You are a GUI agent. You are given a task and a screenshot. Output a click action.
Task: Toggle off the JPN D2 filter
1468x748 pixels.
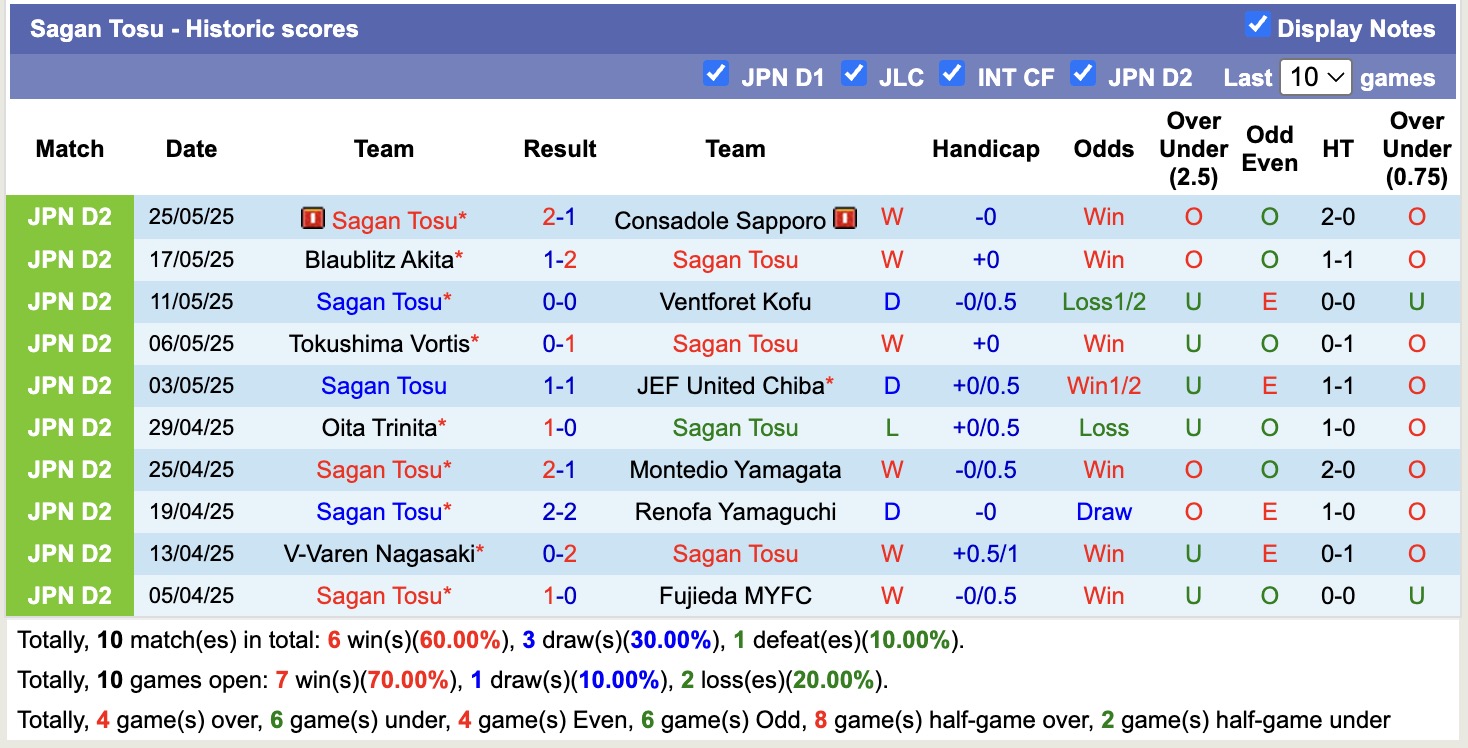(x=1084, y=73)
